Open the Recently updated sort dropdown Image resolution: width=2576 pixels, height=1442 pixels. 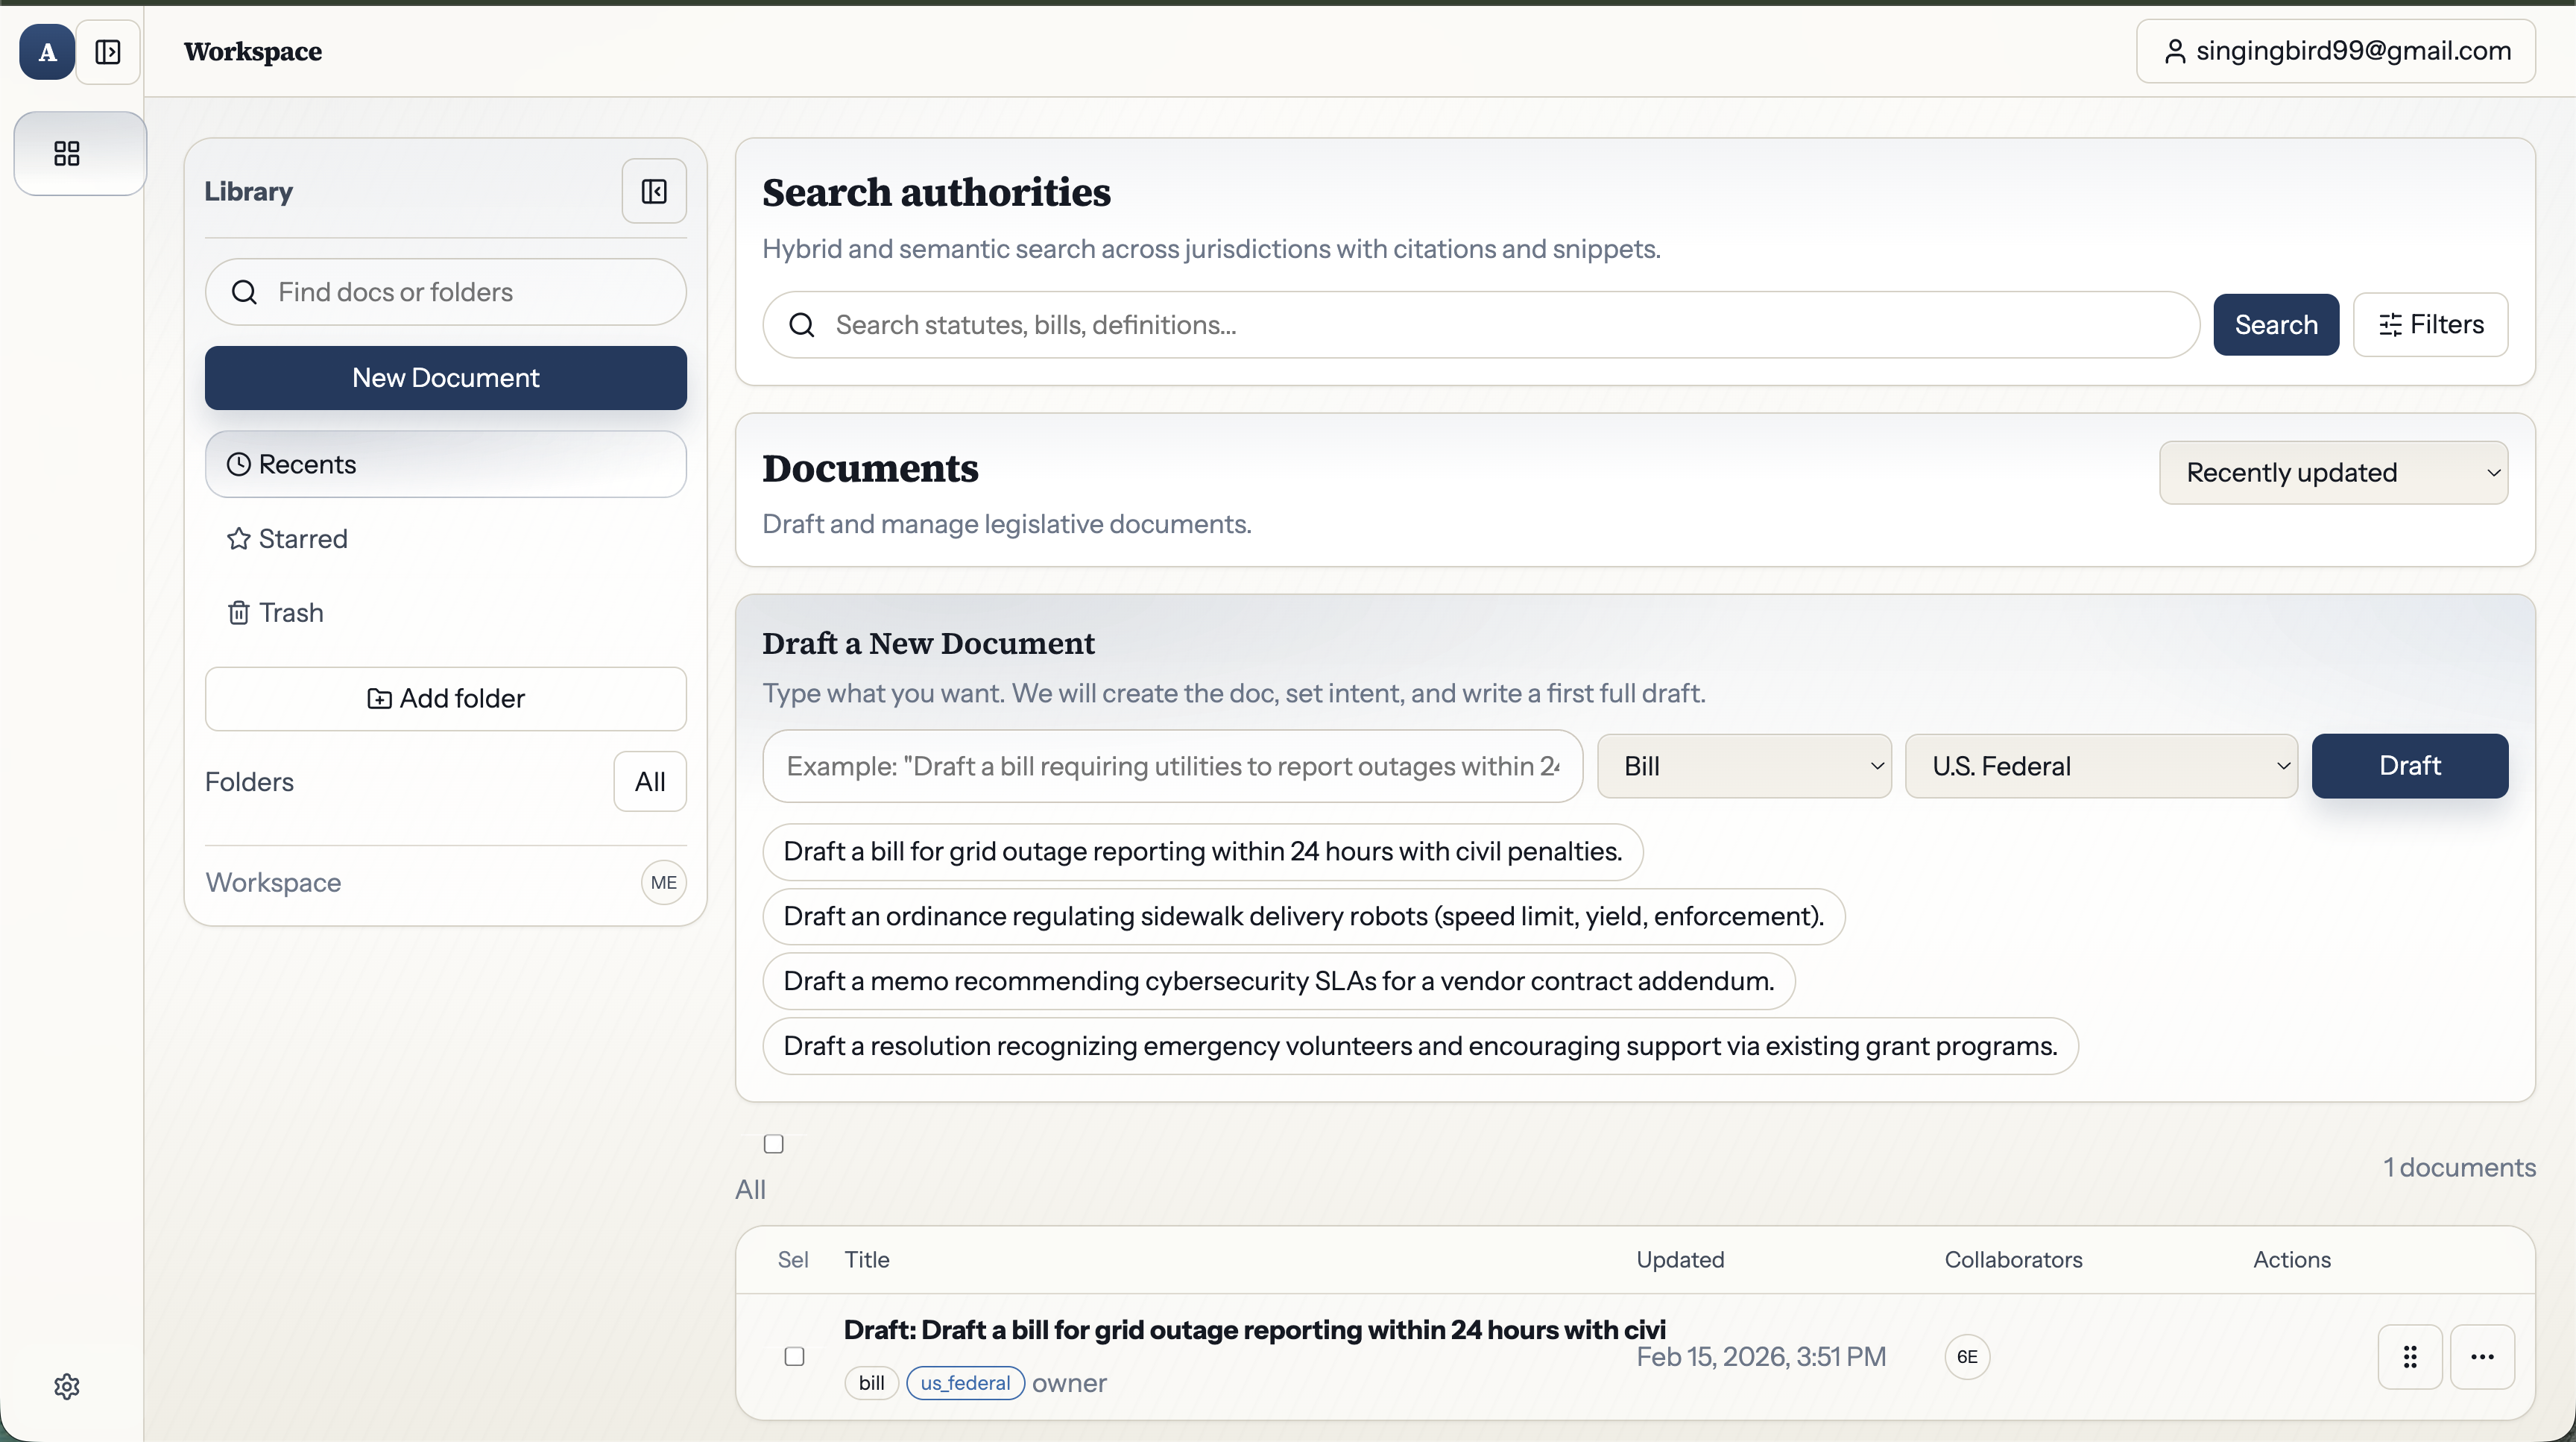coord(2332,472)
